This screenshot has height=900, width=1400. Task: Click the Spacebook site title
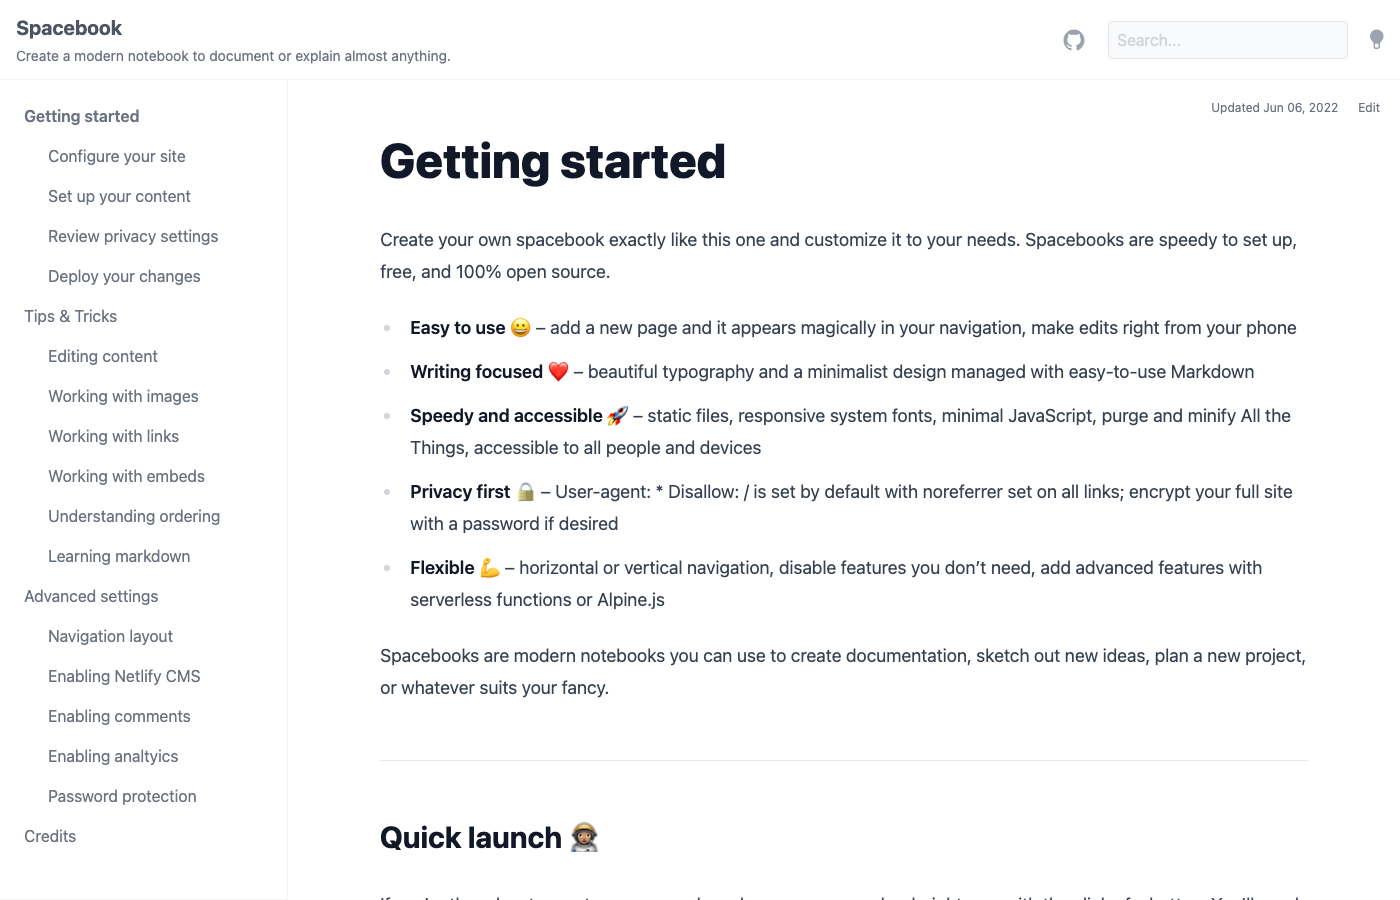[x=68, y=28]
